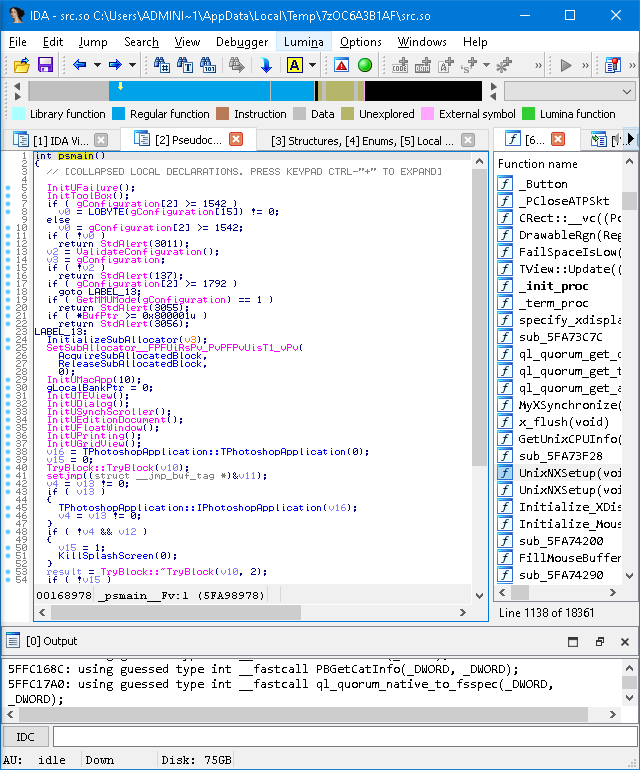Maximize the Output window pane
The image size is (640, 770).
pos(573,642)
